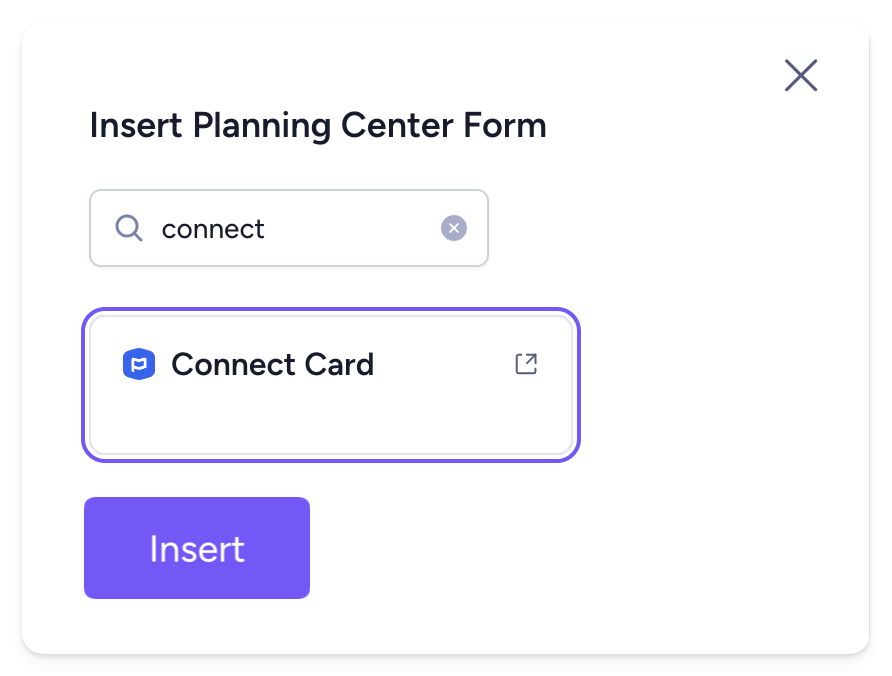Click the Planning Center logo icon
This screenshot has height=676, width=892.
pyautogui.click(x=139, y=365)
